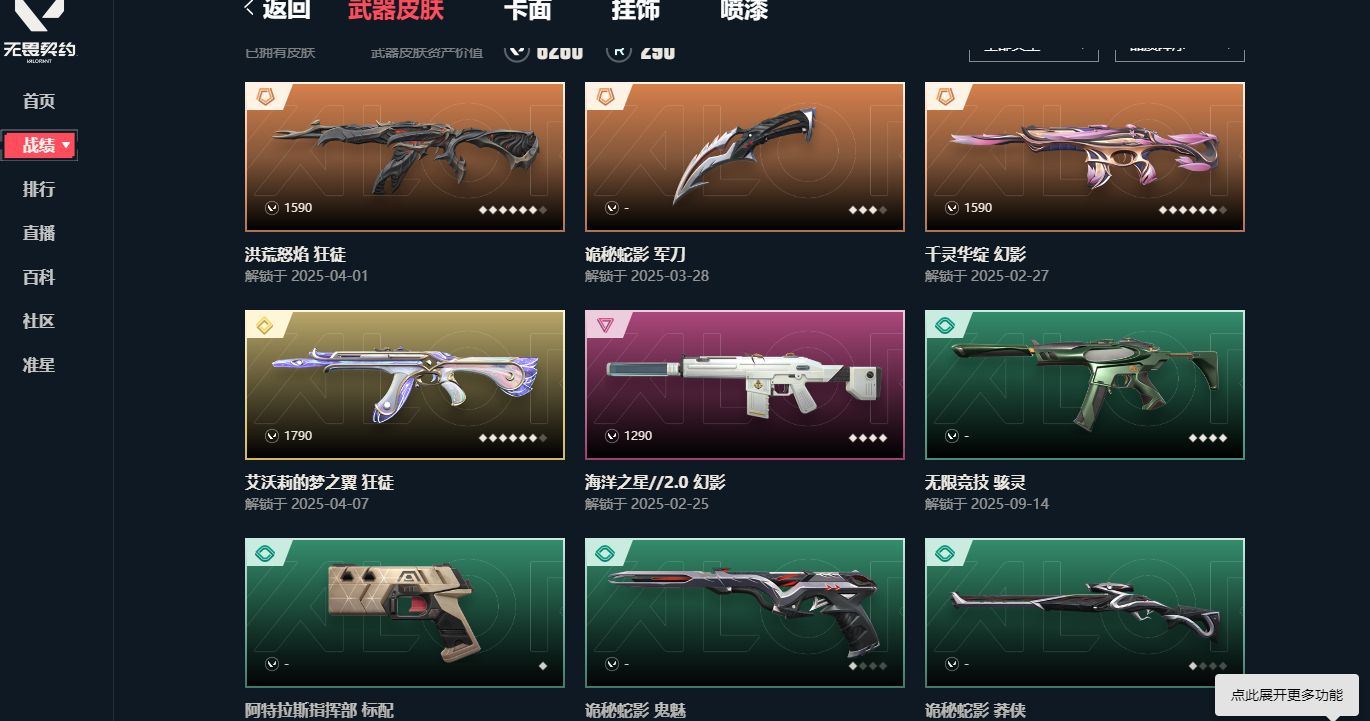
Task: Click the VP icon next to asset value
Action: pyautogui.click(x=517, y=50)
